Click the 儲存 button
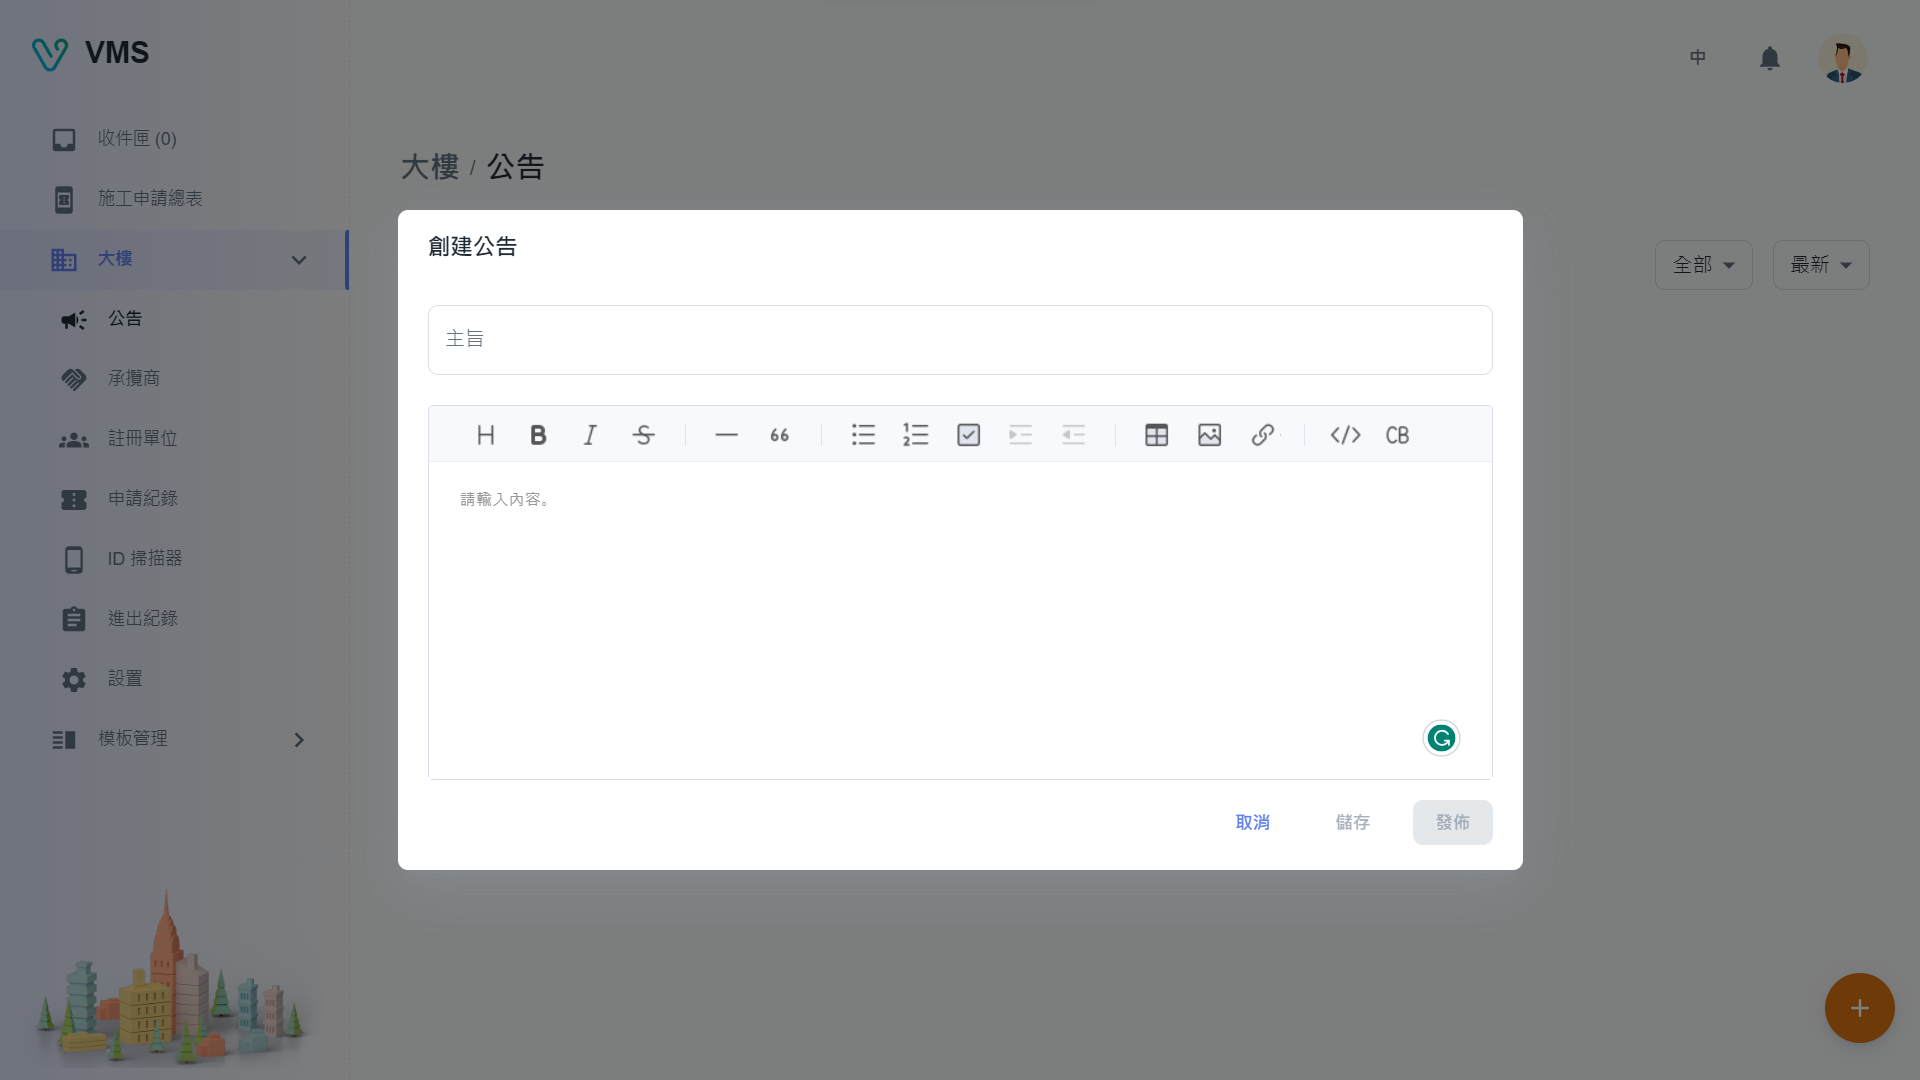This screenshot has width=1920, height=1080. [1352, 822]
